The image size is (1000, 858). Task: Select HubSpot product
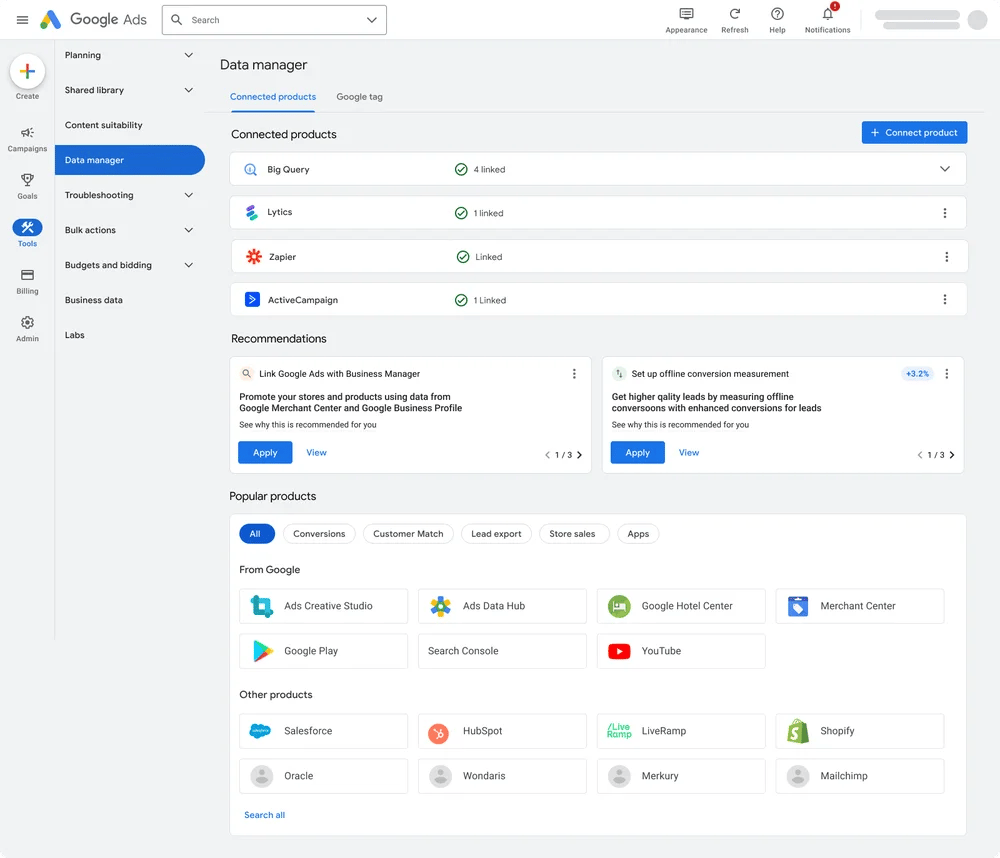[x=502, y=731]
